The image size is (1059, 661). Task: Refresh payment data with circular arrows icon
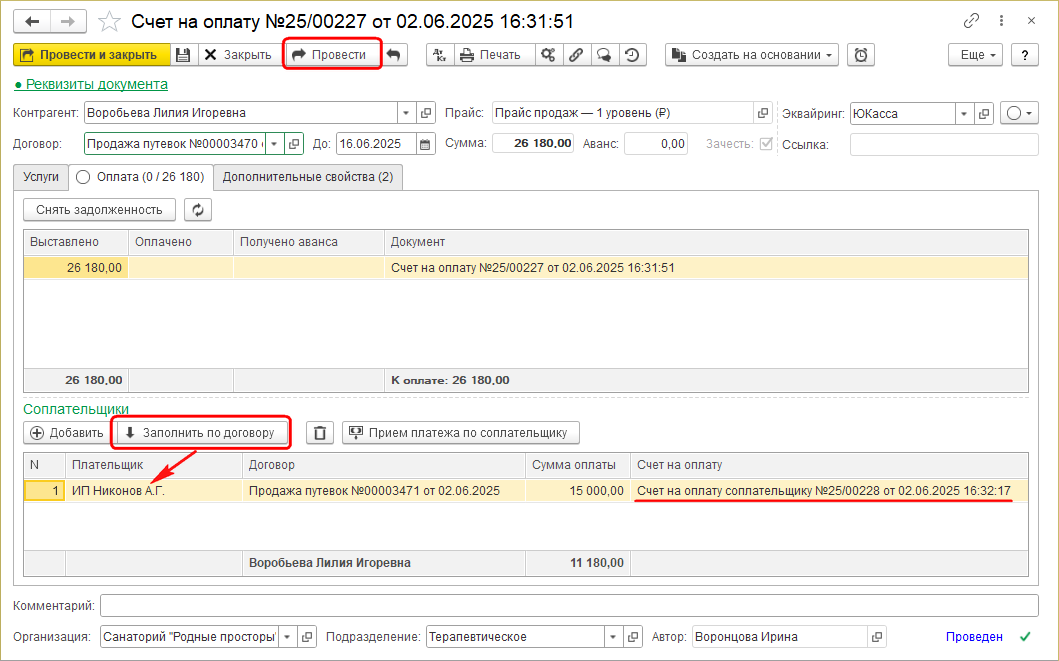click(197, 210)
